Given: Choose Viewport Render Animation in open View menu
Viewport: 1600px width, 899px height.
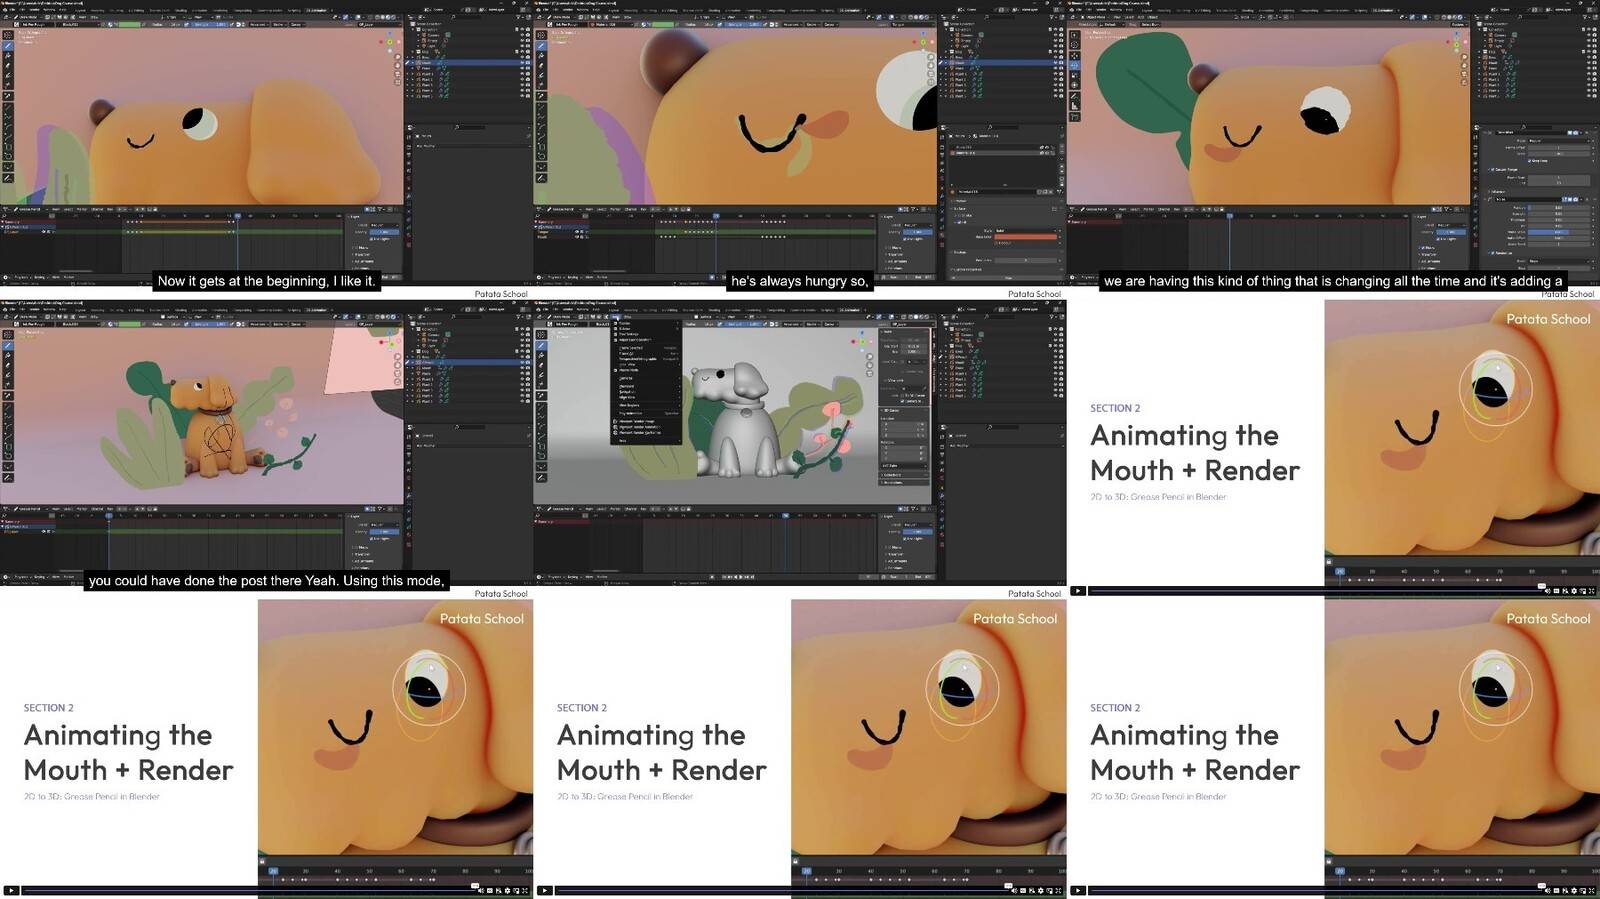Looking at the screenshot, I should [646, 427].
